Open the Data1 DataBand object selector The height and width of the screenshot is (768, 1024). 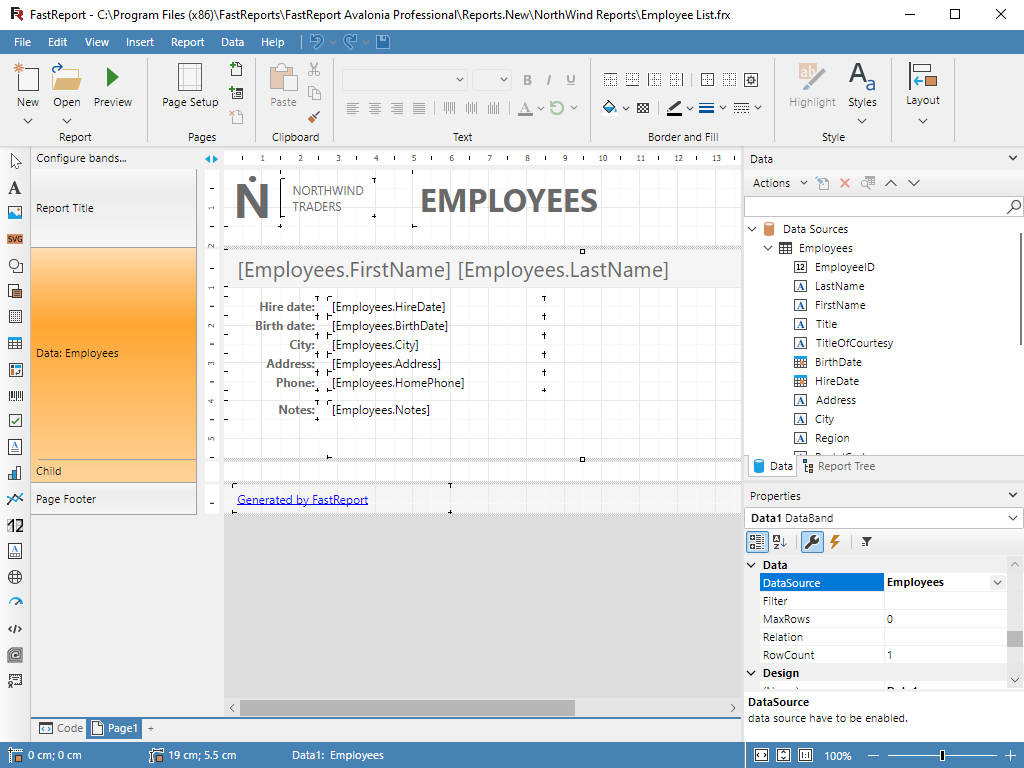tap(1014, 518)
